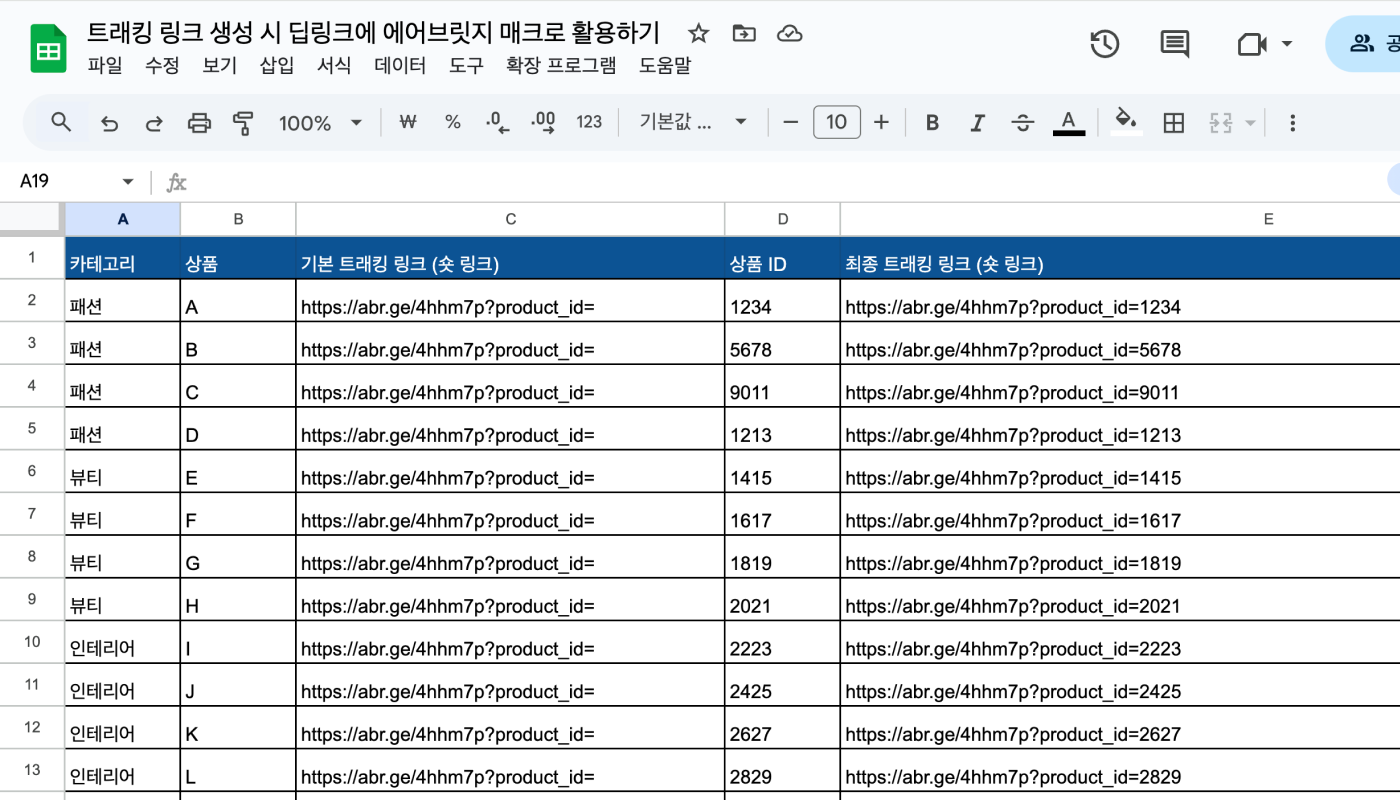The width and height of the screenshot is (1400, 800).
Task: Open the 수정 menu
Action: (x=162, y=66)
